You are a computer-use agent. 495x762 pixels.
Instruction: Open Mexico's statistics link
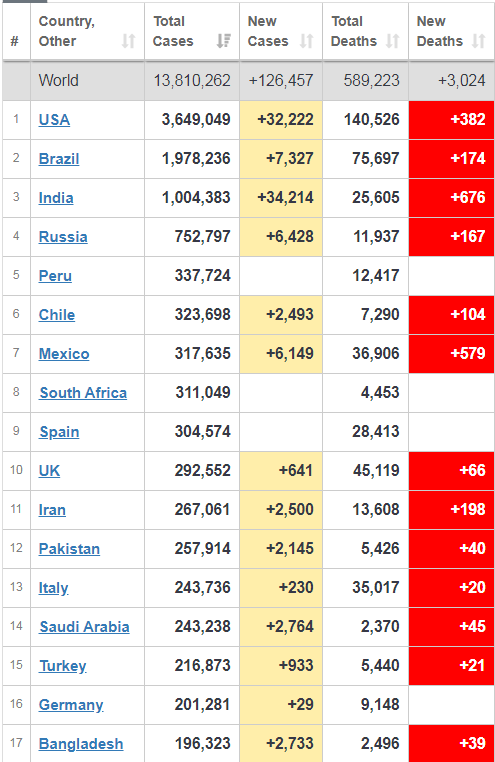[64, 354]
